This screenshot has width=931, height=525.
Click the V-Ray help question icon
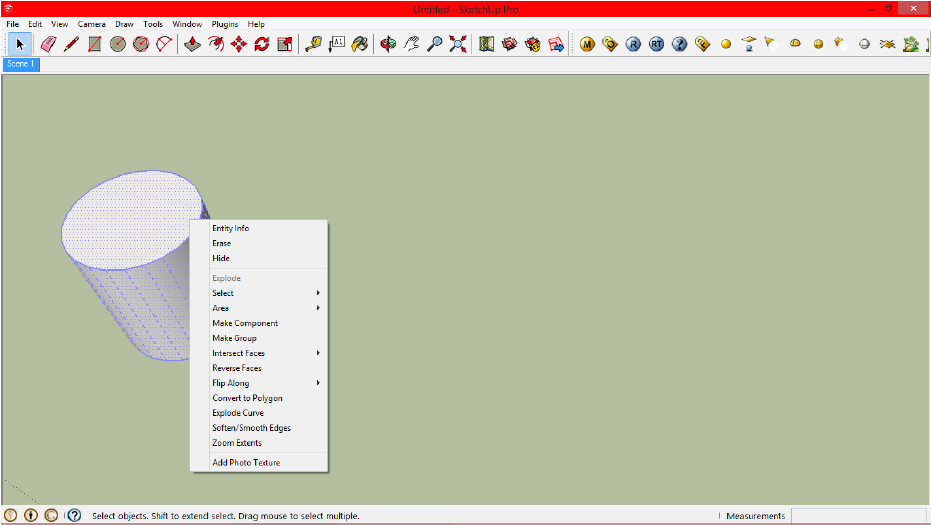680,44
